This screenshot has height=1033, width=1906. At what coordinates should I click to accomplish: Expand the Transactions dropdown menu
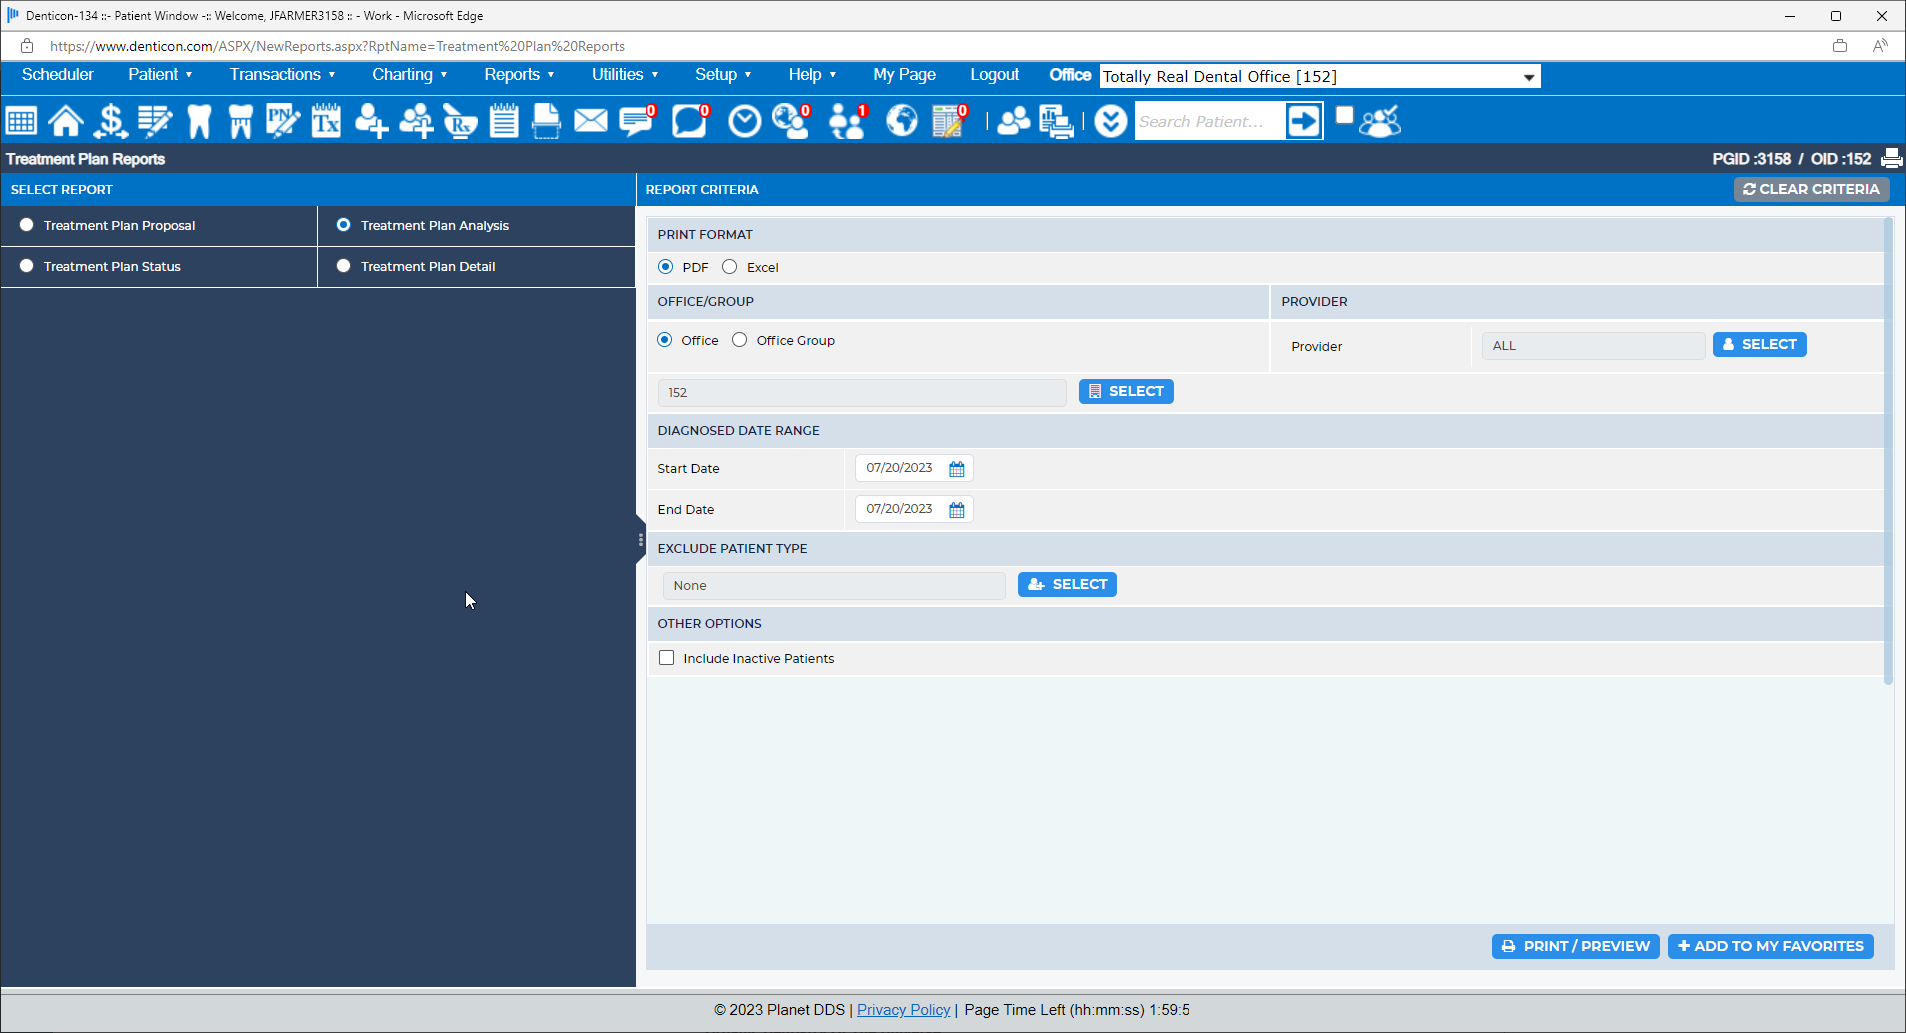coord(281,75)
